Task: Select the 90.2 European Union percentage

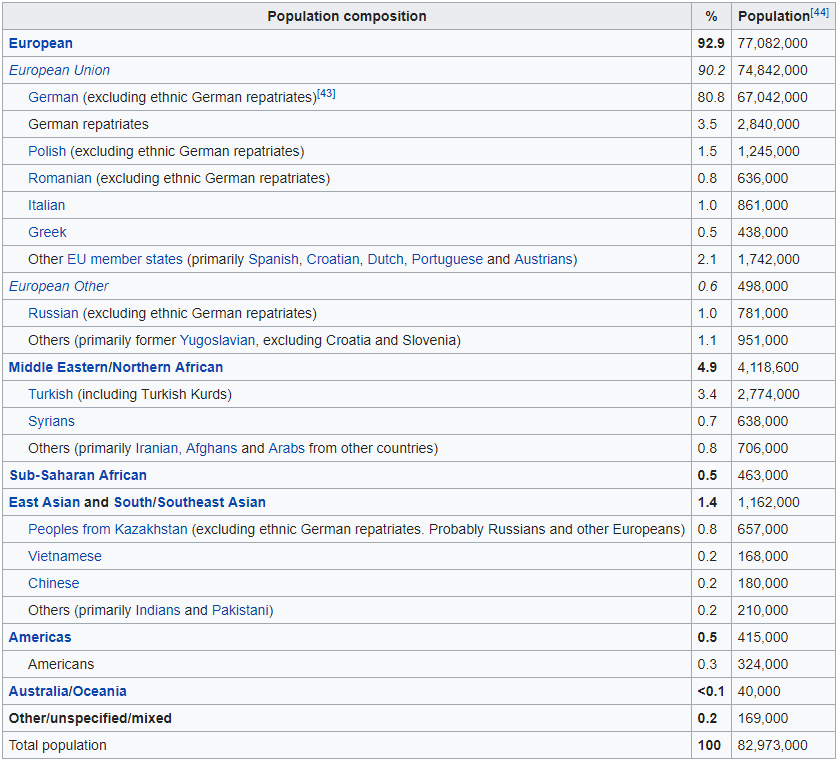Action: pos(711,71)
